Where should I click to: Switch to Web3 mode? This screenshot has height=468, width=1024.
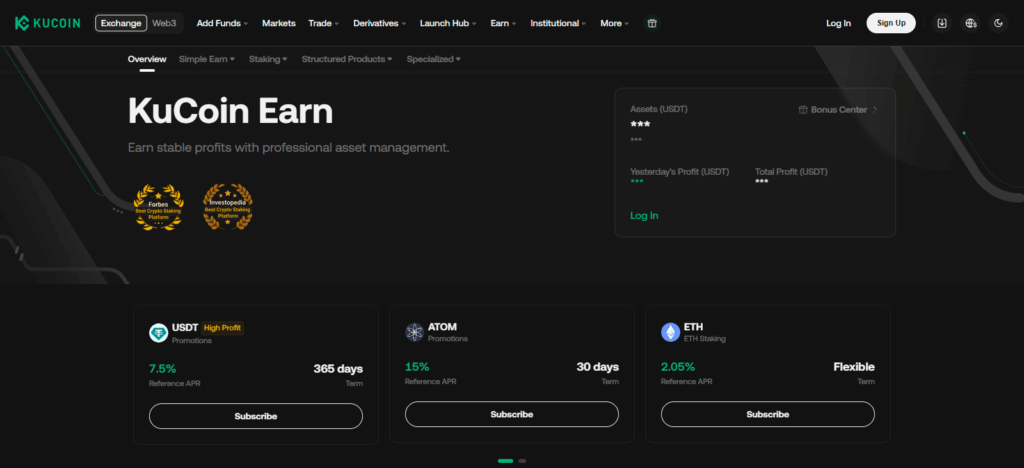[165, 23]
